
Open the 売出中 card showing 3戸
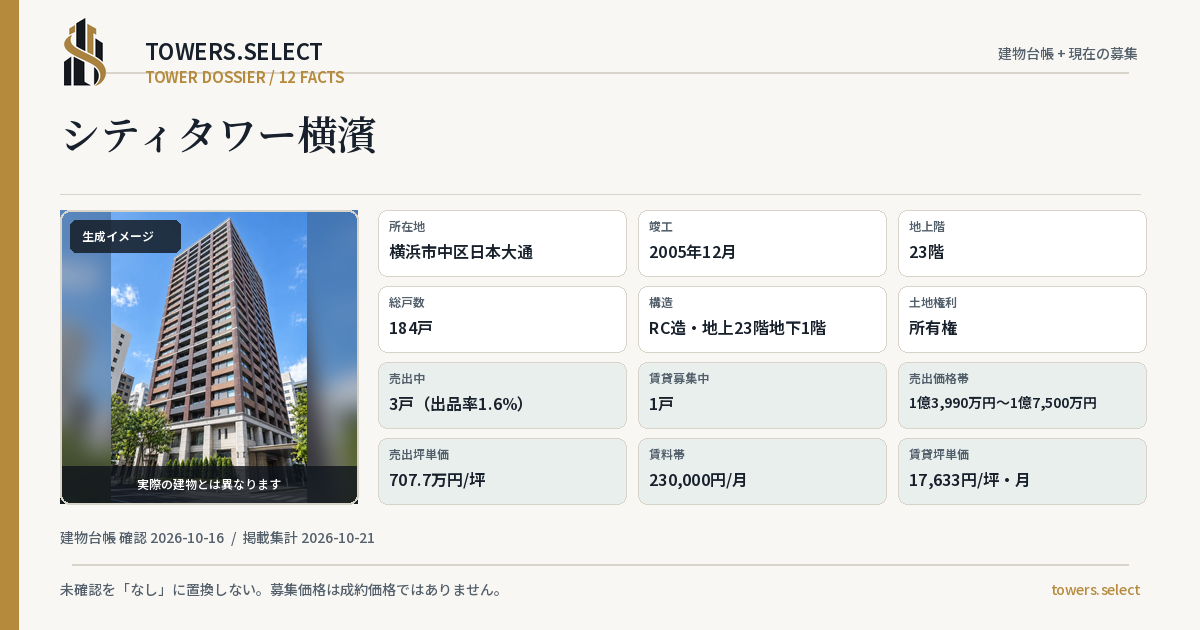502,395
